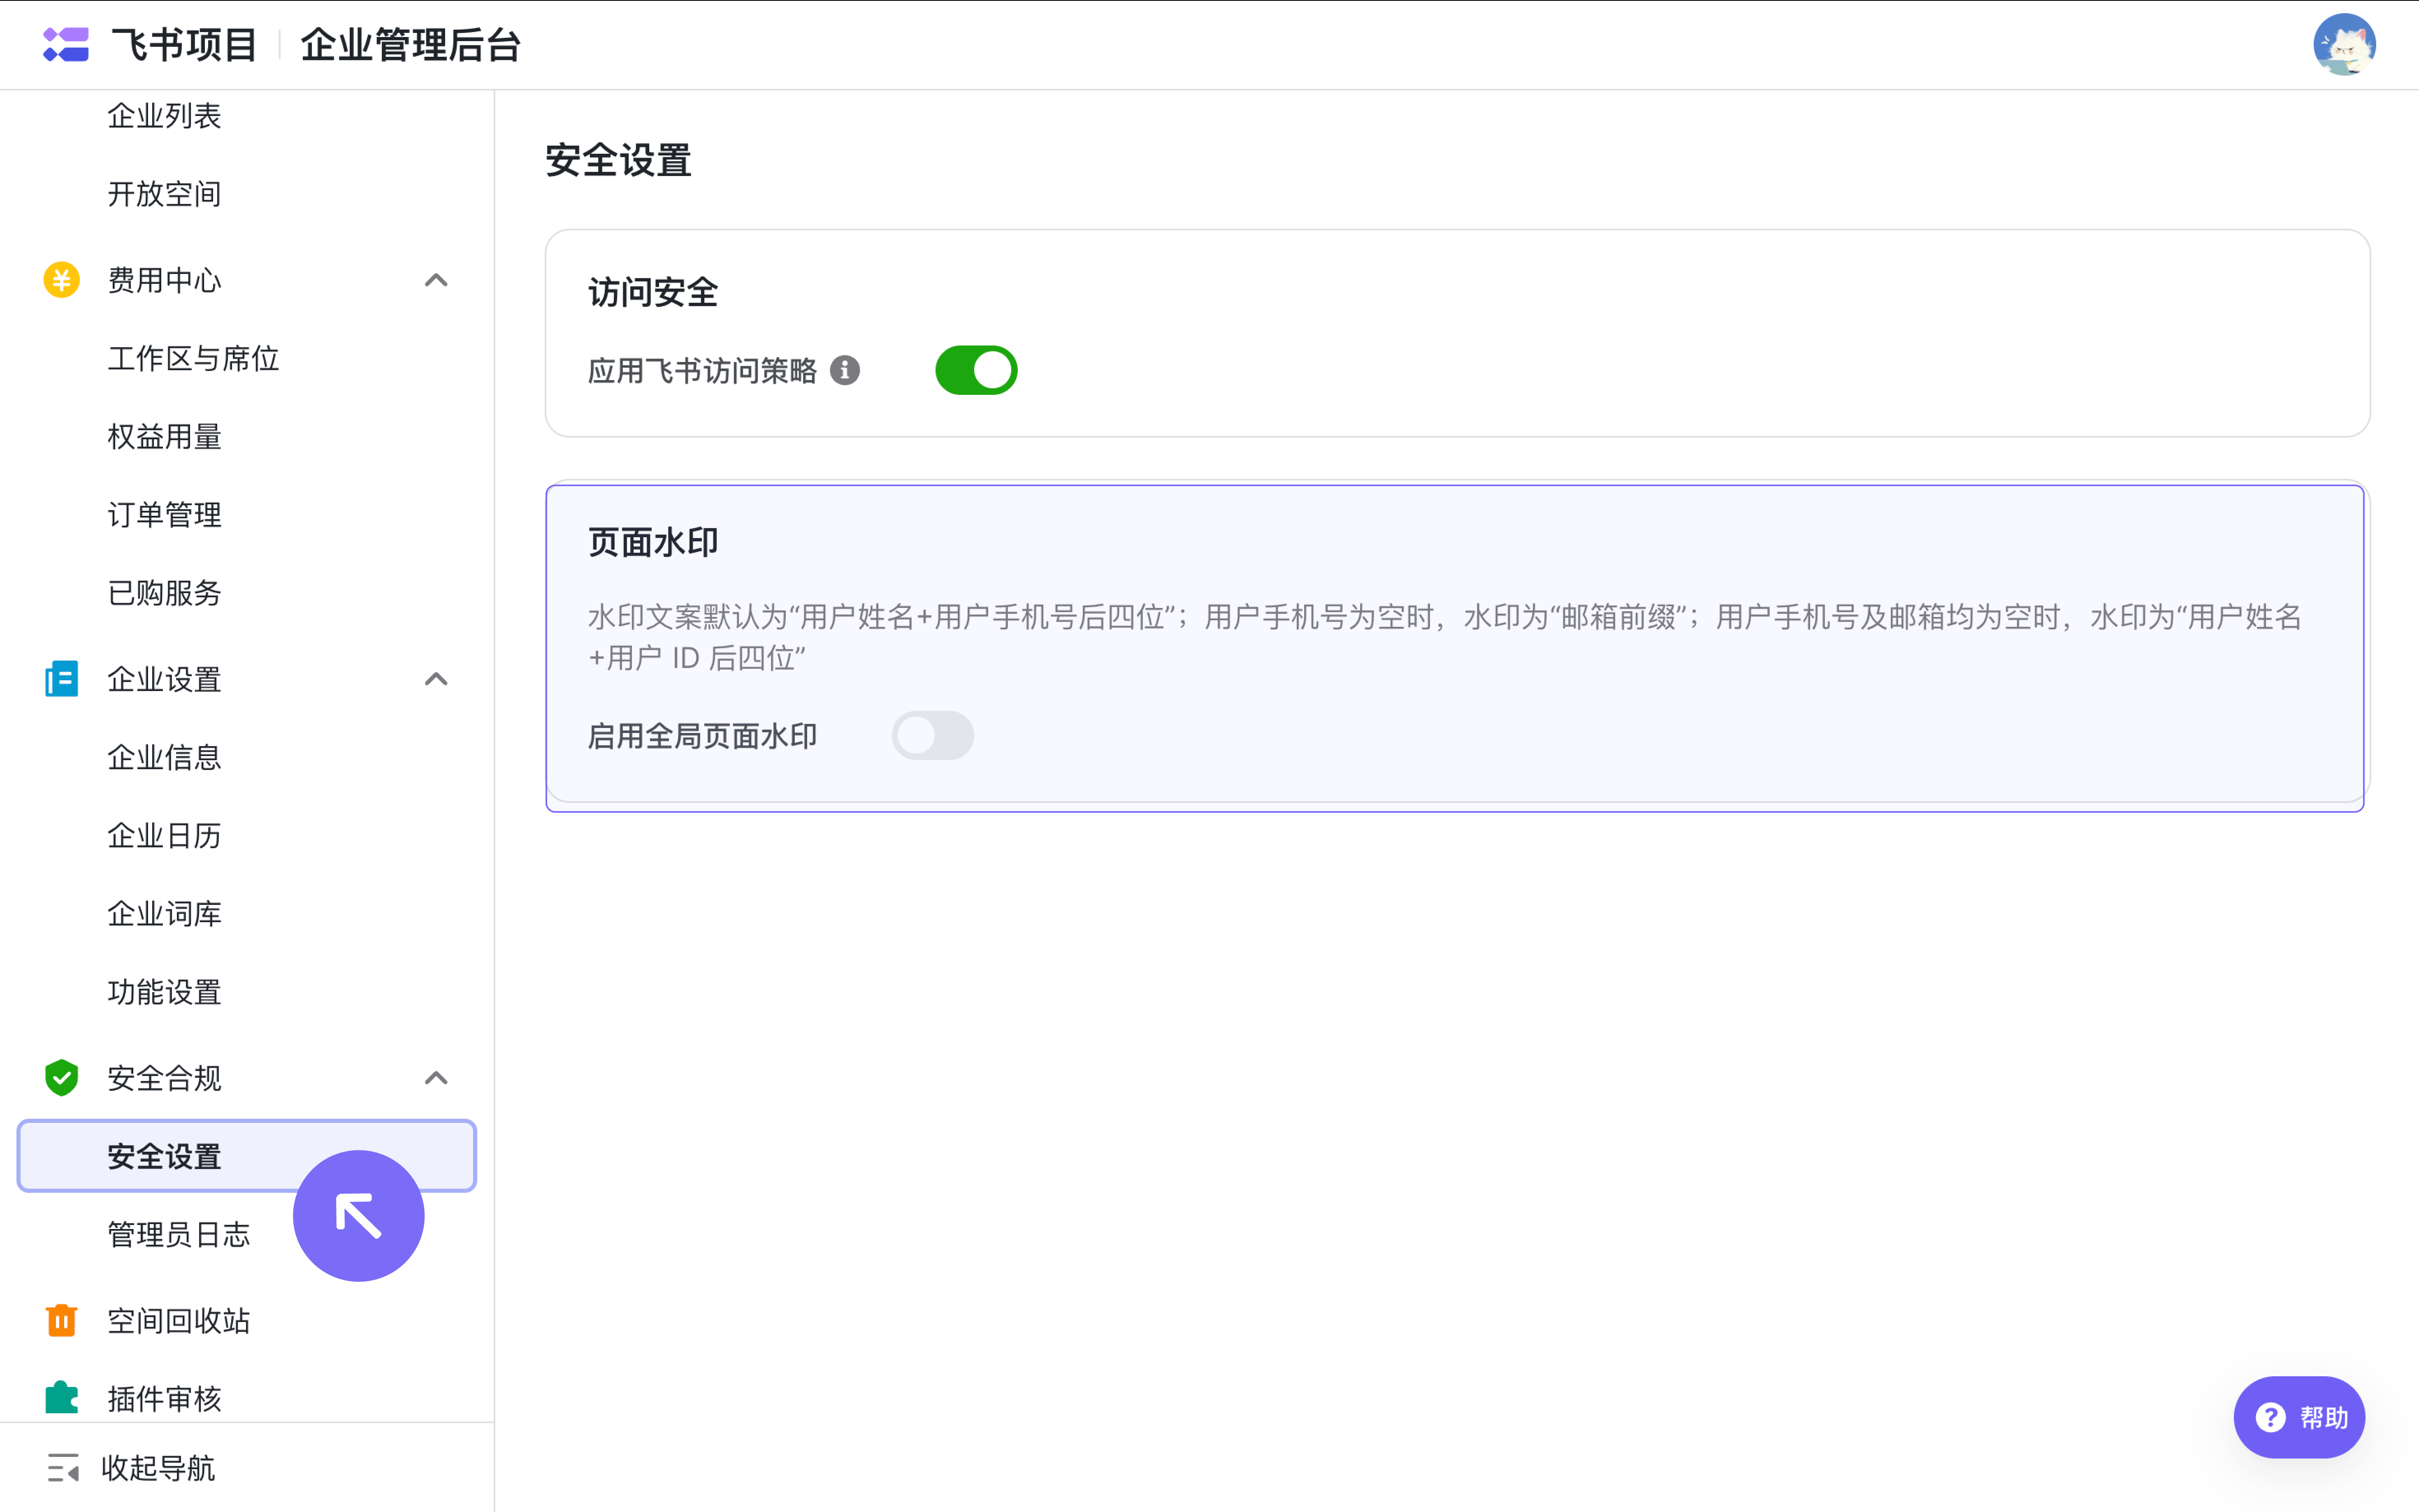Open 订单管理 page
The width and height of the screenshot is (2419, 1512).
tap(164, 514)
